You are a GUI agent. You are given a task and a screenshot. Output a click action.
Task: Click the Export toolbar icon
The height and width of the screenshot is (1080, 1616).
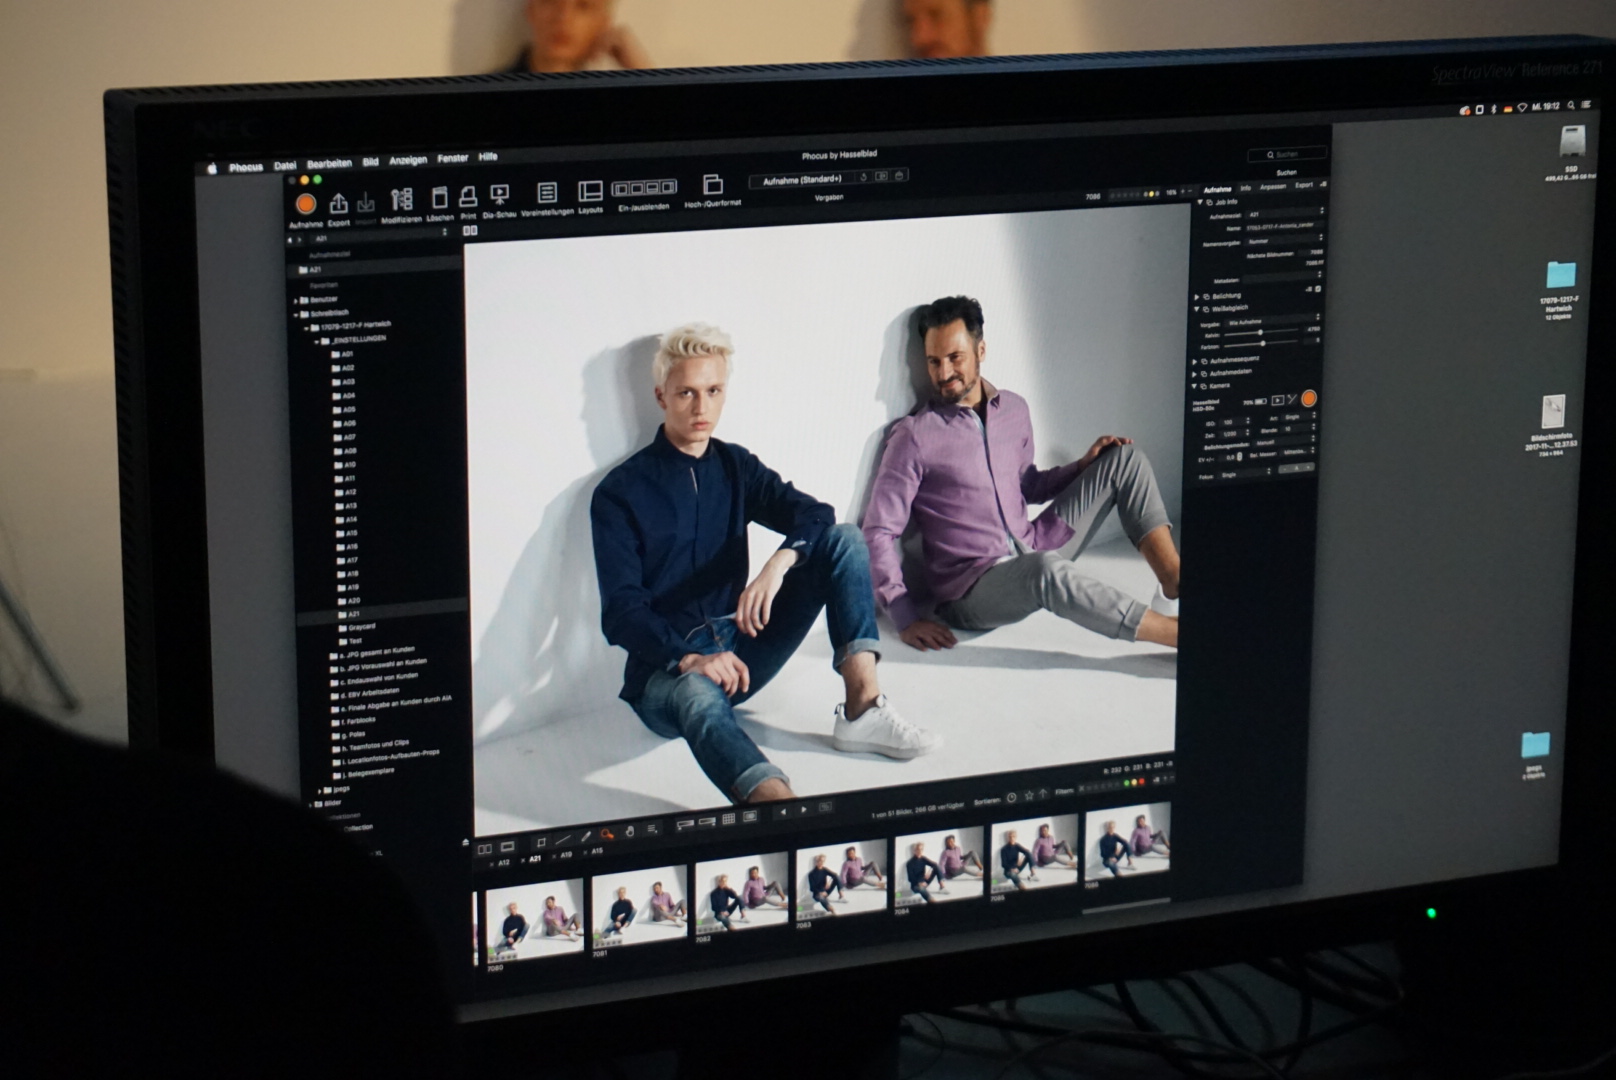[x=338, y=203]
